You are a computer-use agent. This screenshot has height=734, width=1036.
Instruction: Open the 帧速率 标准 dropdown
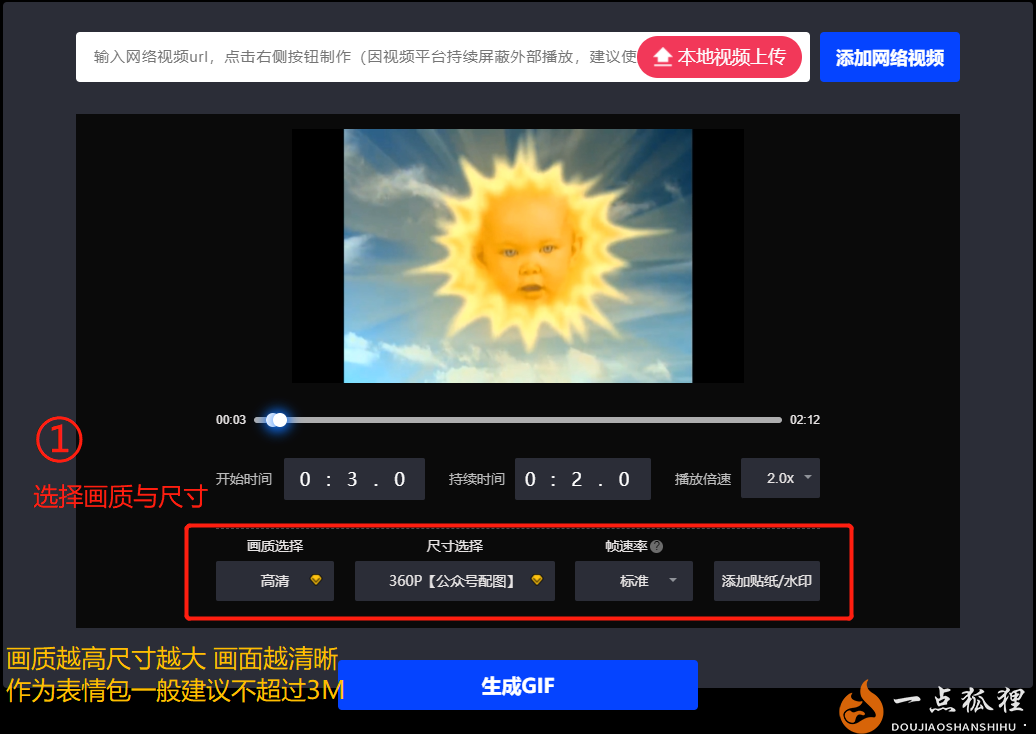(634, 581)
